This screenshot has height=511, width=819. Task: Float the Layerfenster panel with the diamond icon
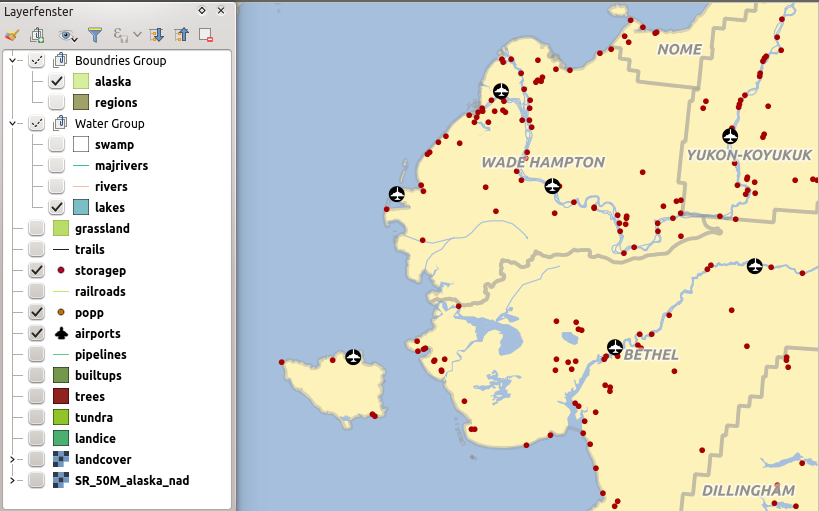202,10
